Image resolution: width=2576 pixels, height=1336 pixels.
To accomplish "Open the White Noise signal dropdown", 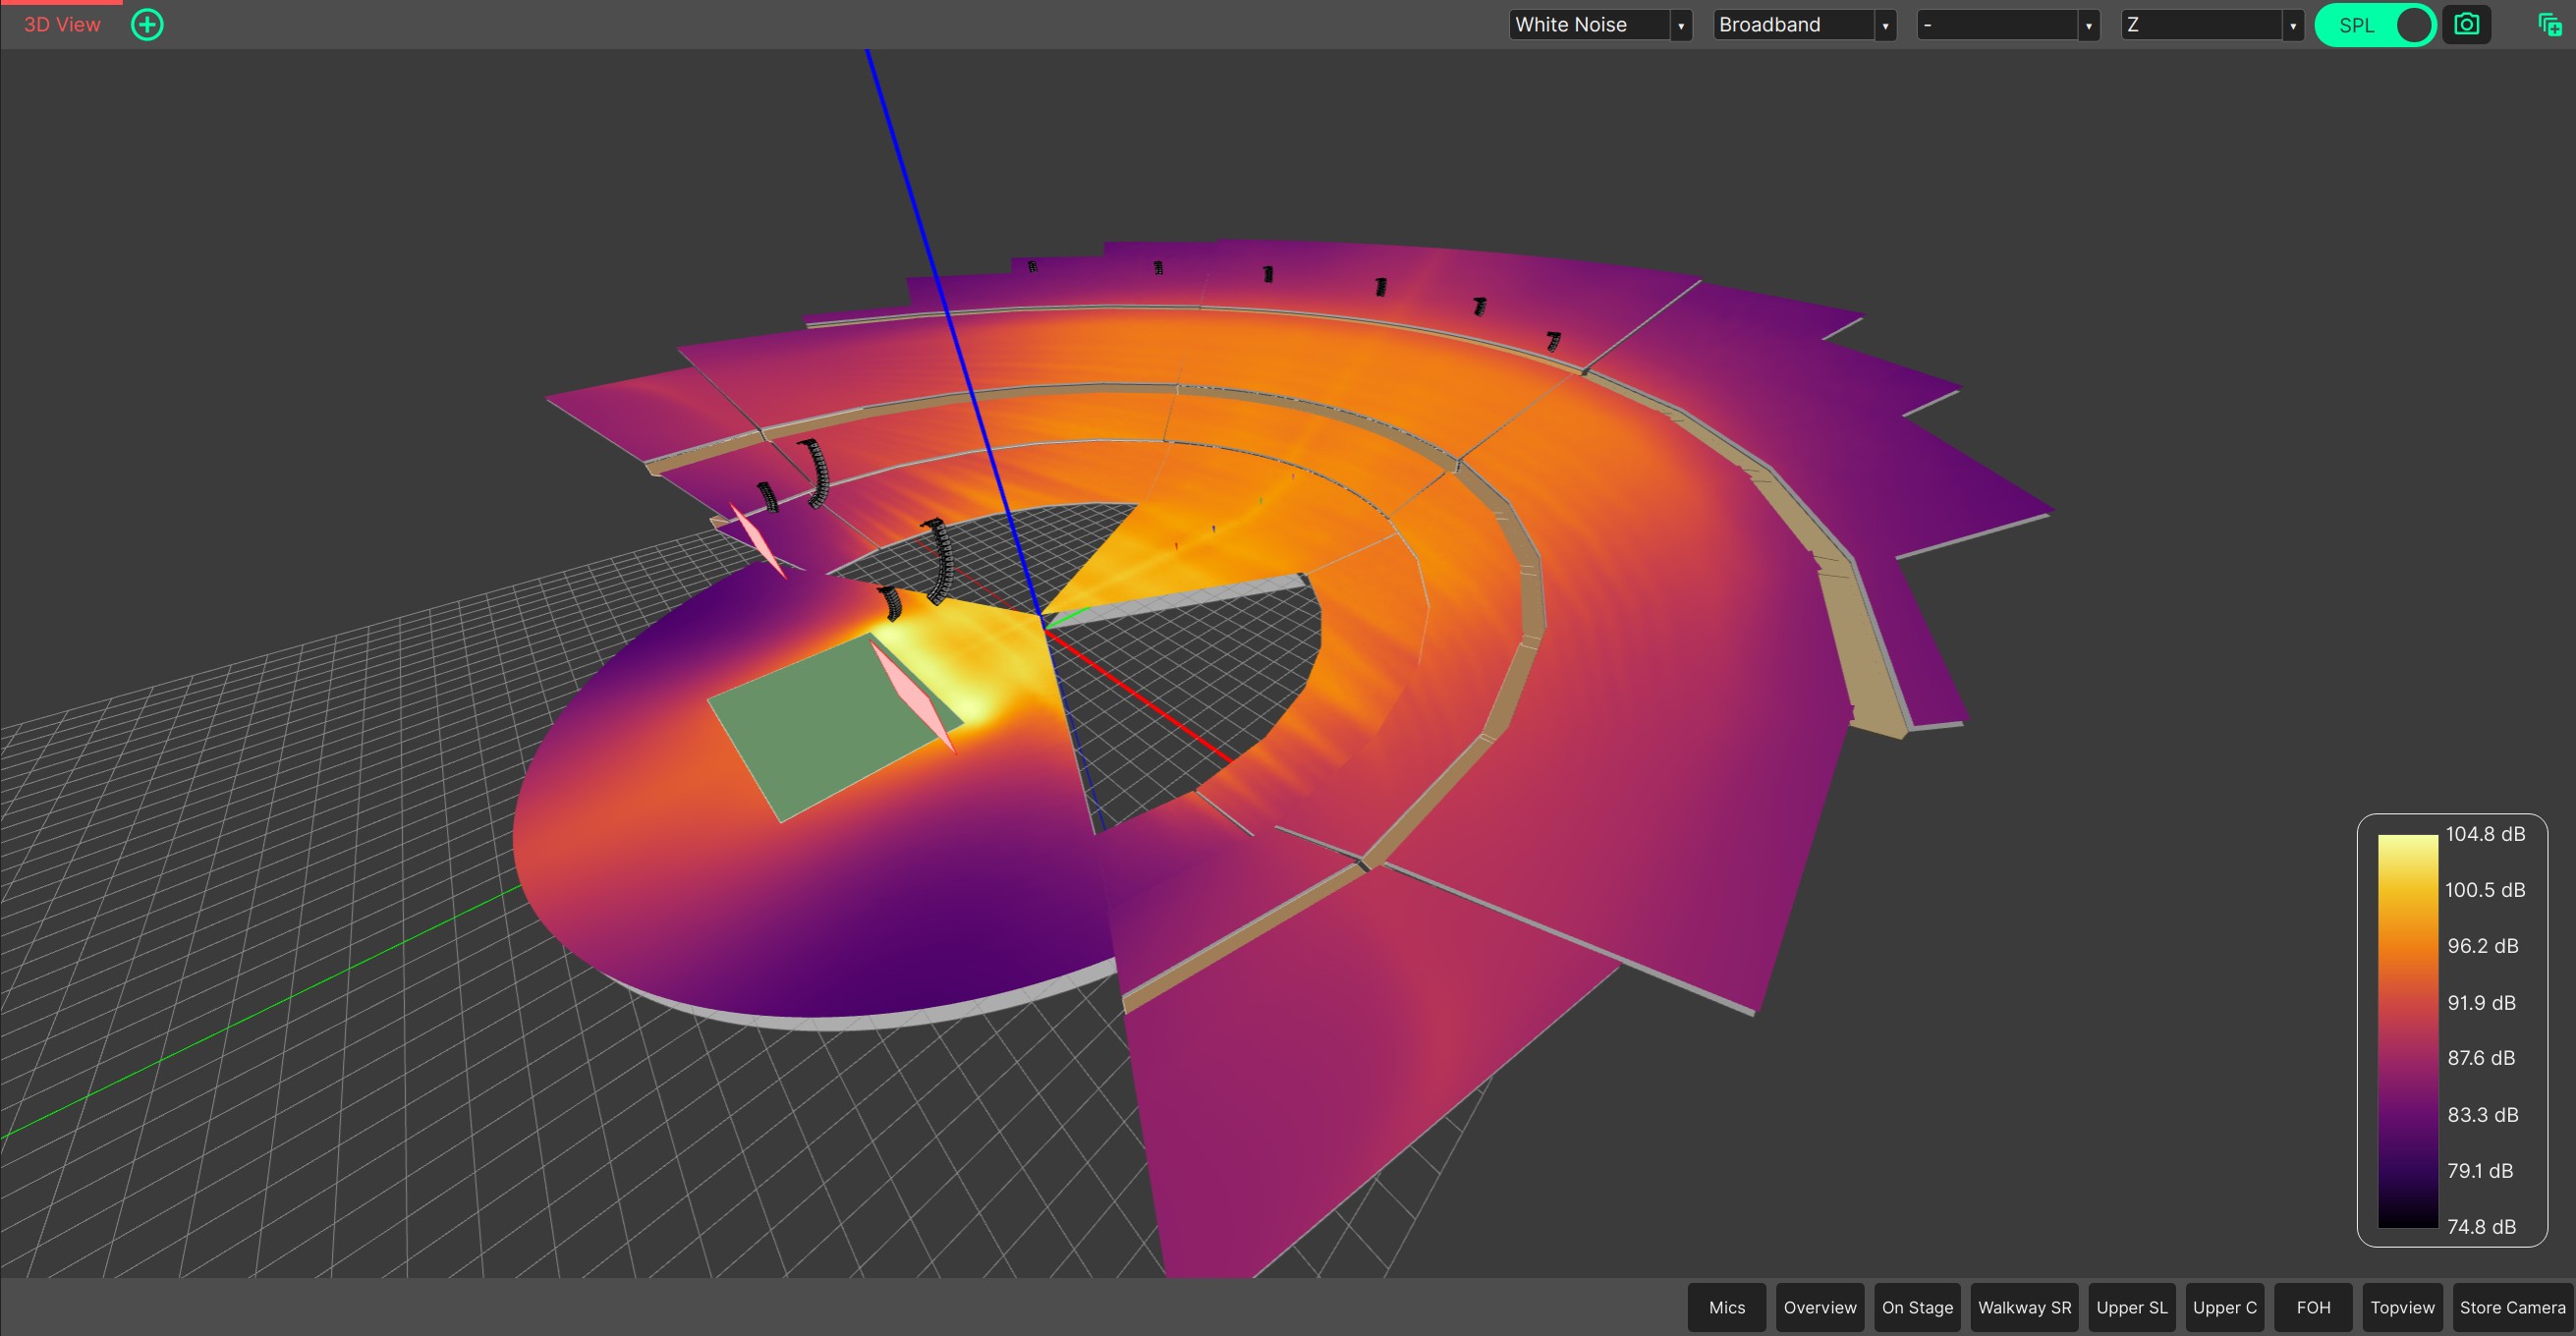I will [1598, 24].
